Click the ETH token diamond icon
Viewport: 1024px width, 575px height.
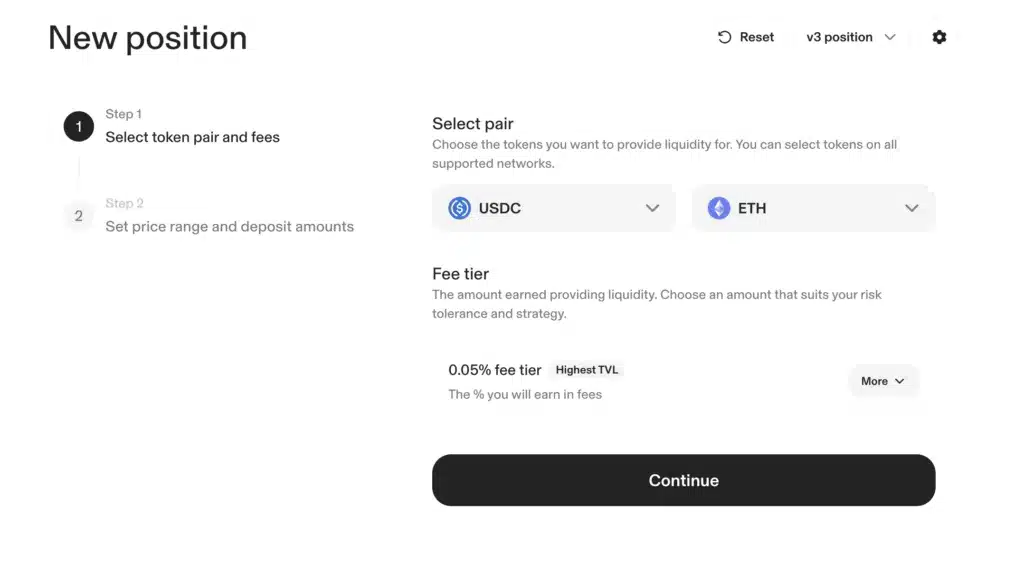[x=718, y=208]
